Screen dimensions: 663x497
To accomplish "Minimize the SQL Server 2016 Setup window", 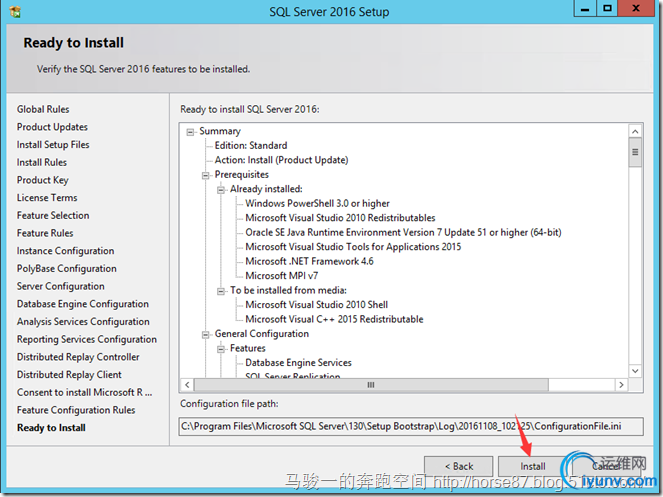I will [x=585, y=8].
